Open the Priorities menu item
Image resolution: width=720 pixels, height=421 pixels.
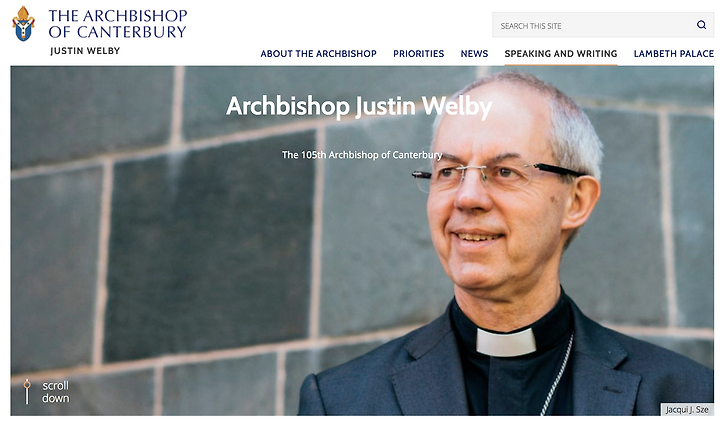click(418, 54)
